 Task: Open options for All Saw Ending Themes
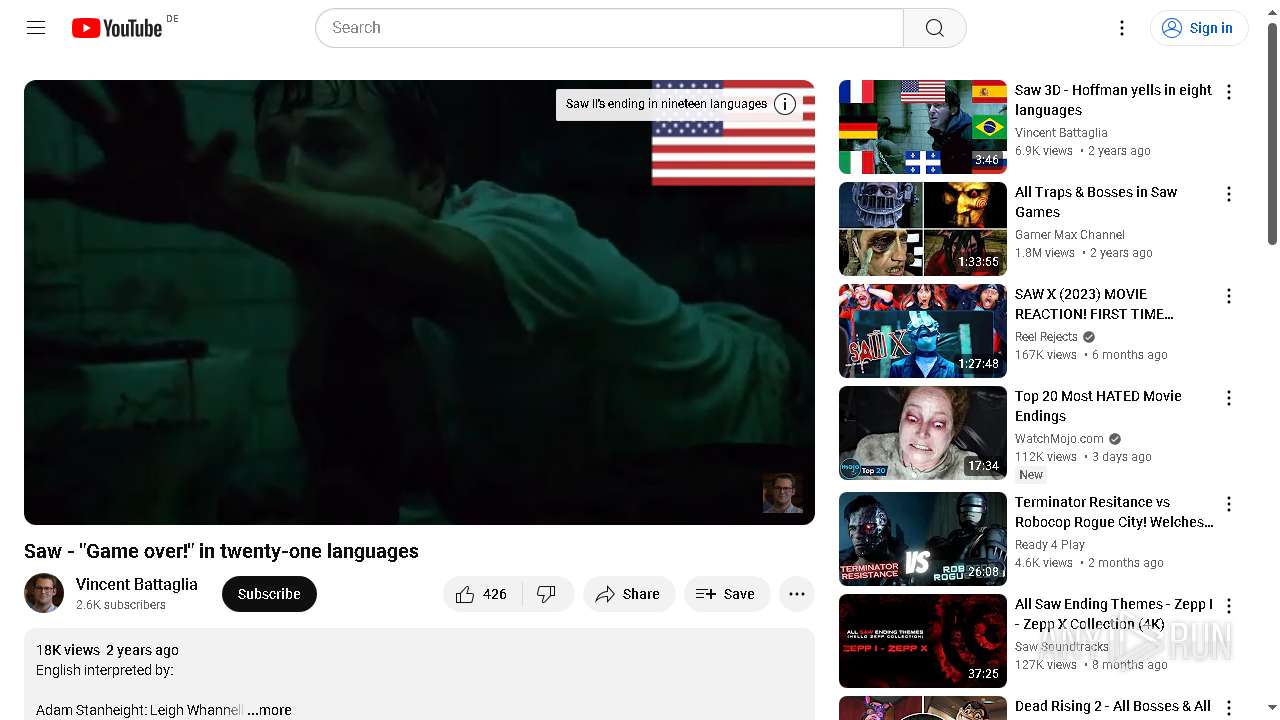(1229, 606)
